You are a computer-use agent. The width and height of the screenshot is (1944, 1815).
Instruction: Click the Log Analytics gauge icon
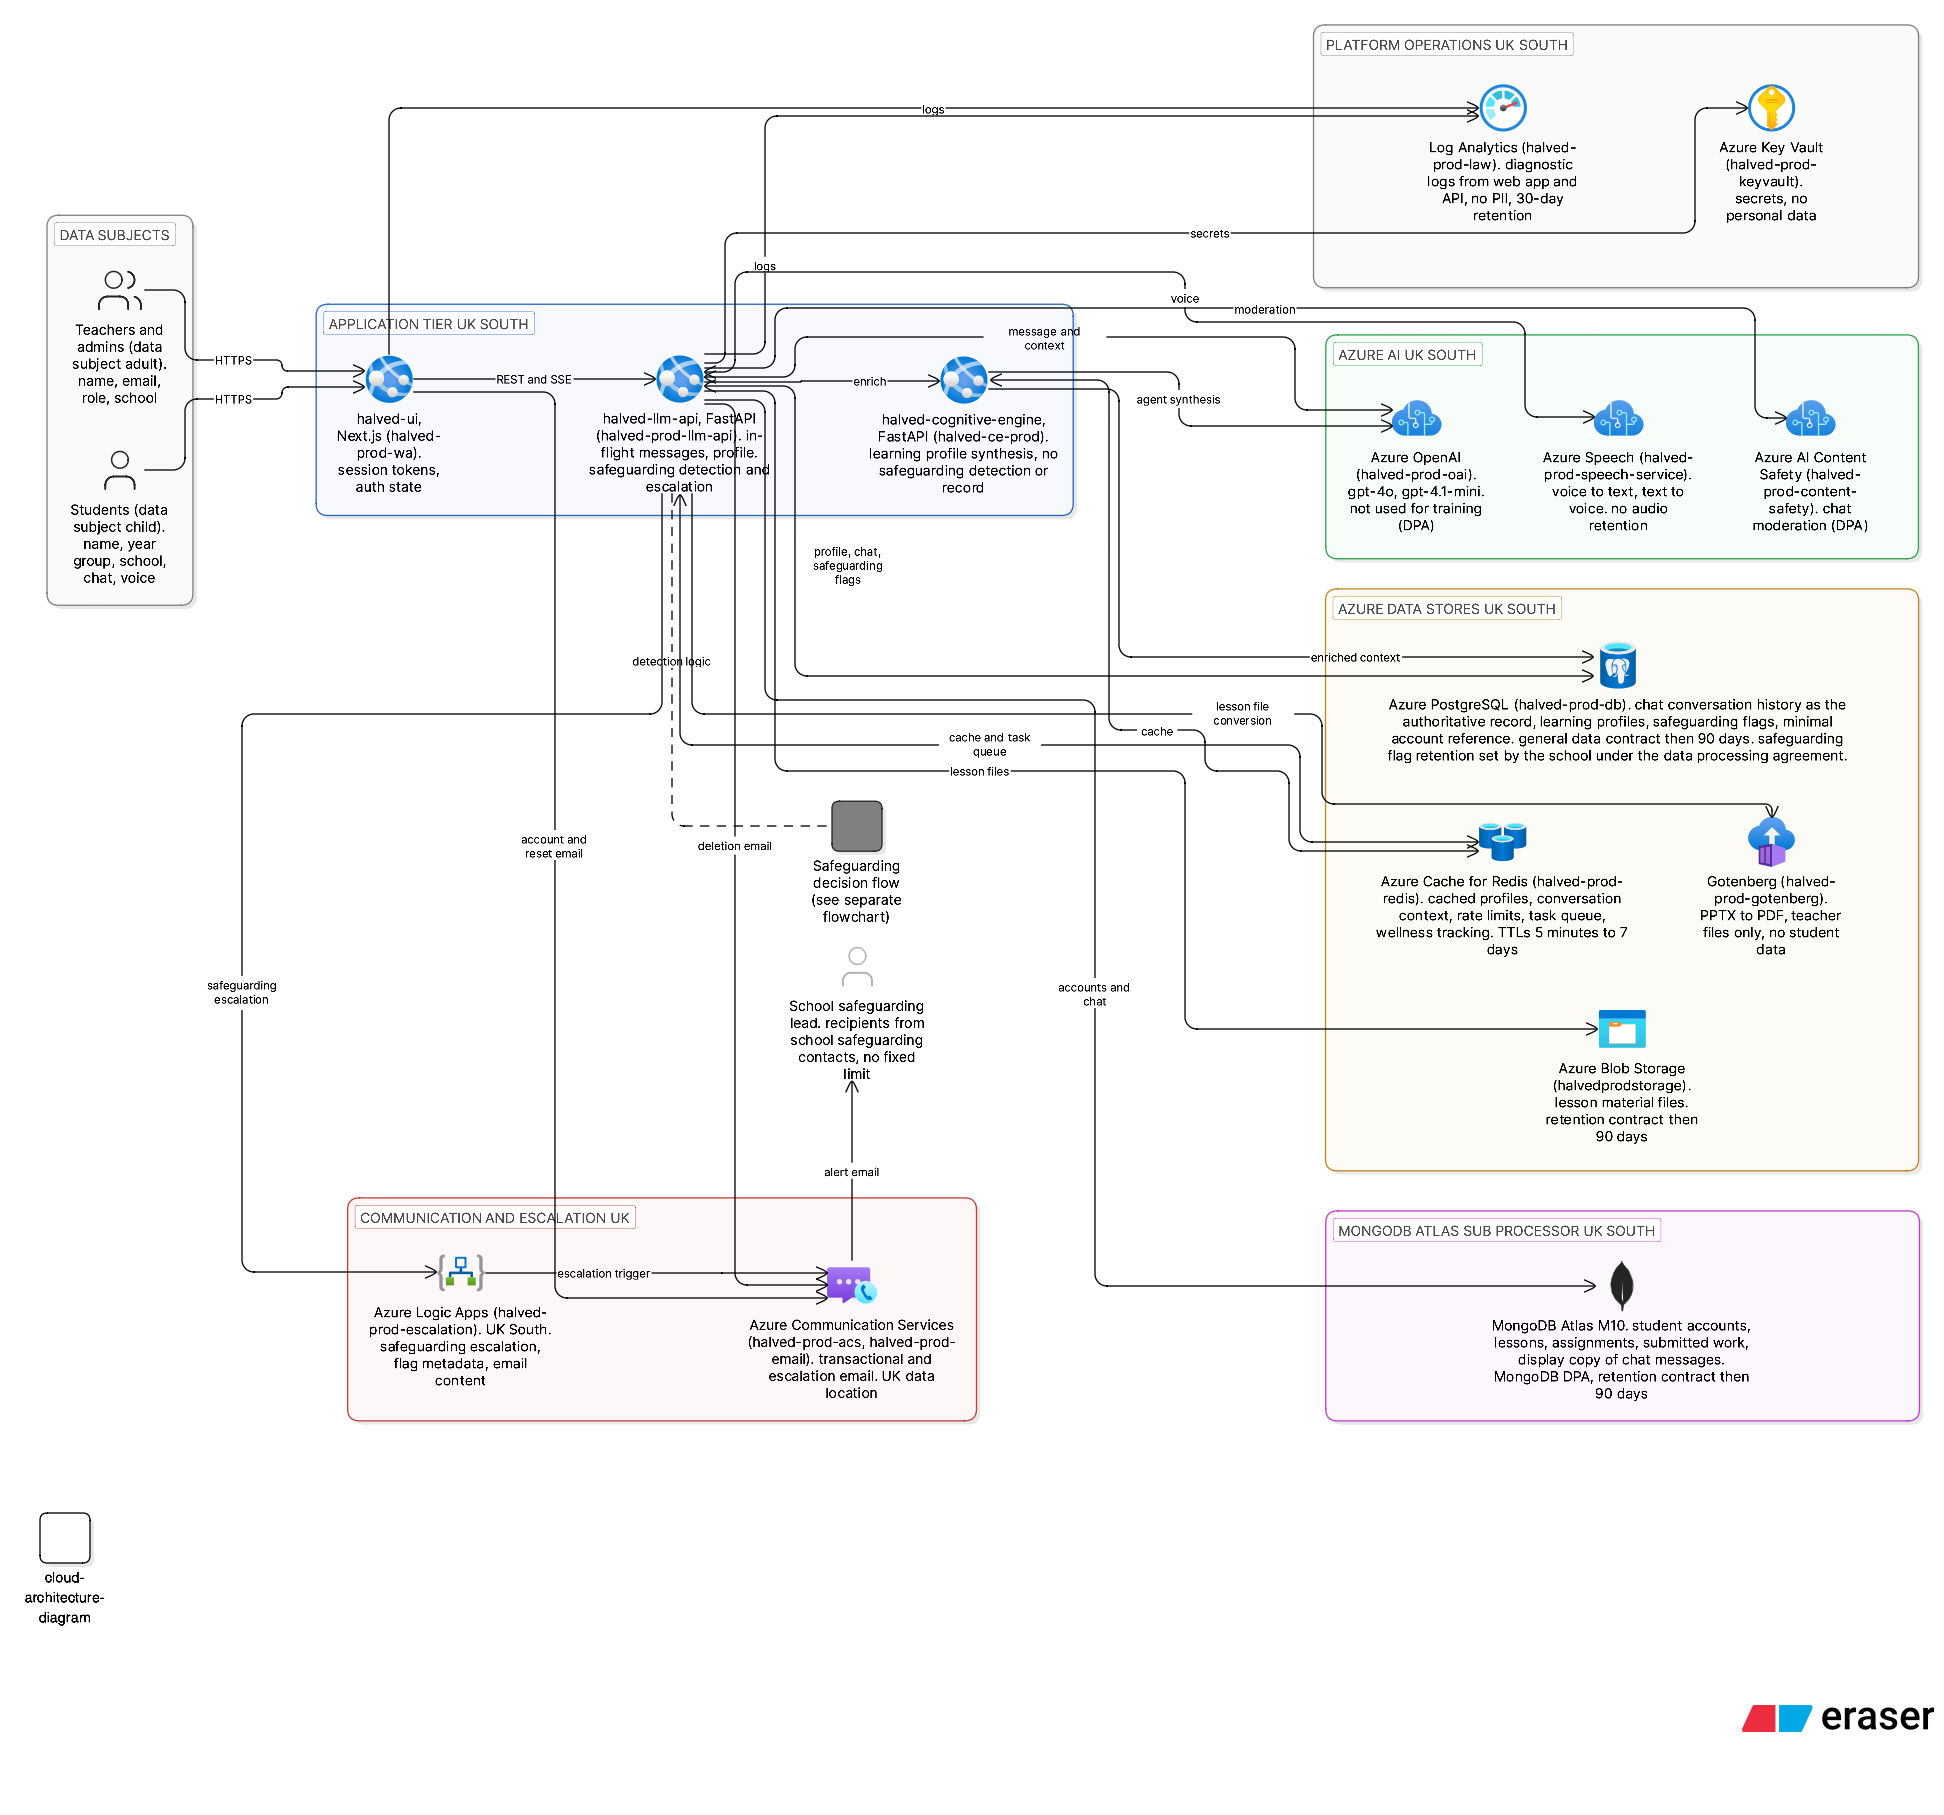(x=1502, y=108)
